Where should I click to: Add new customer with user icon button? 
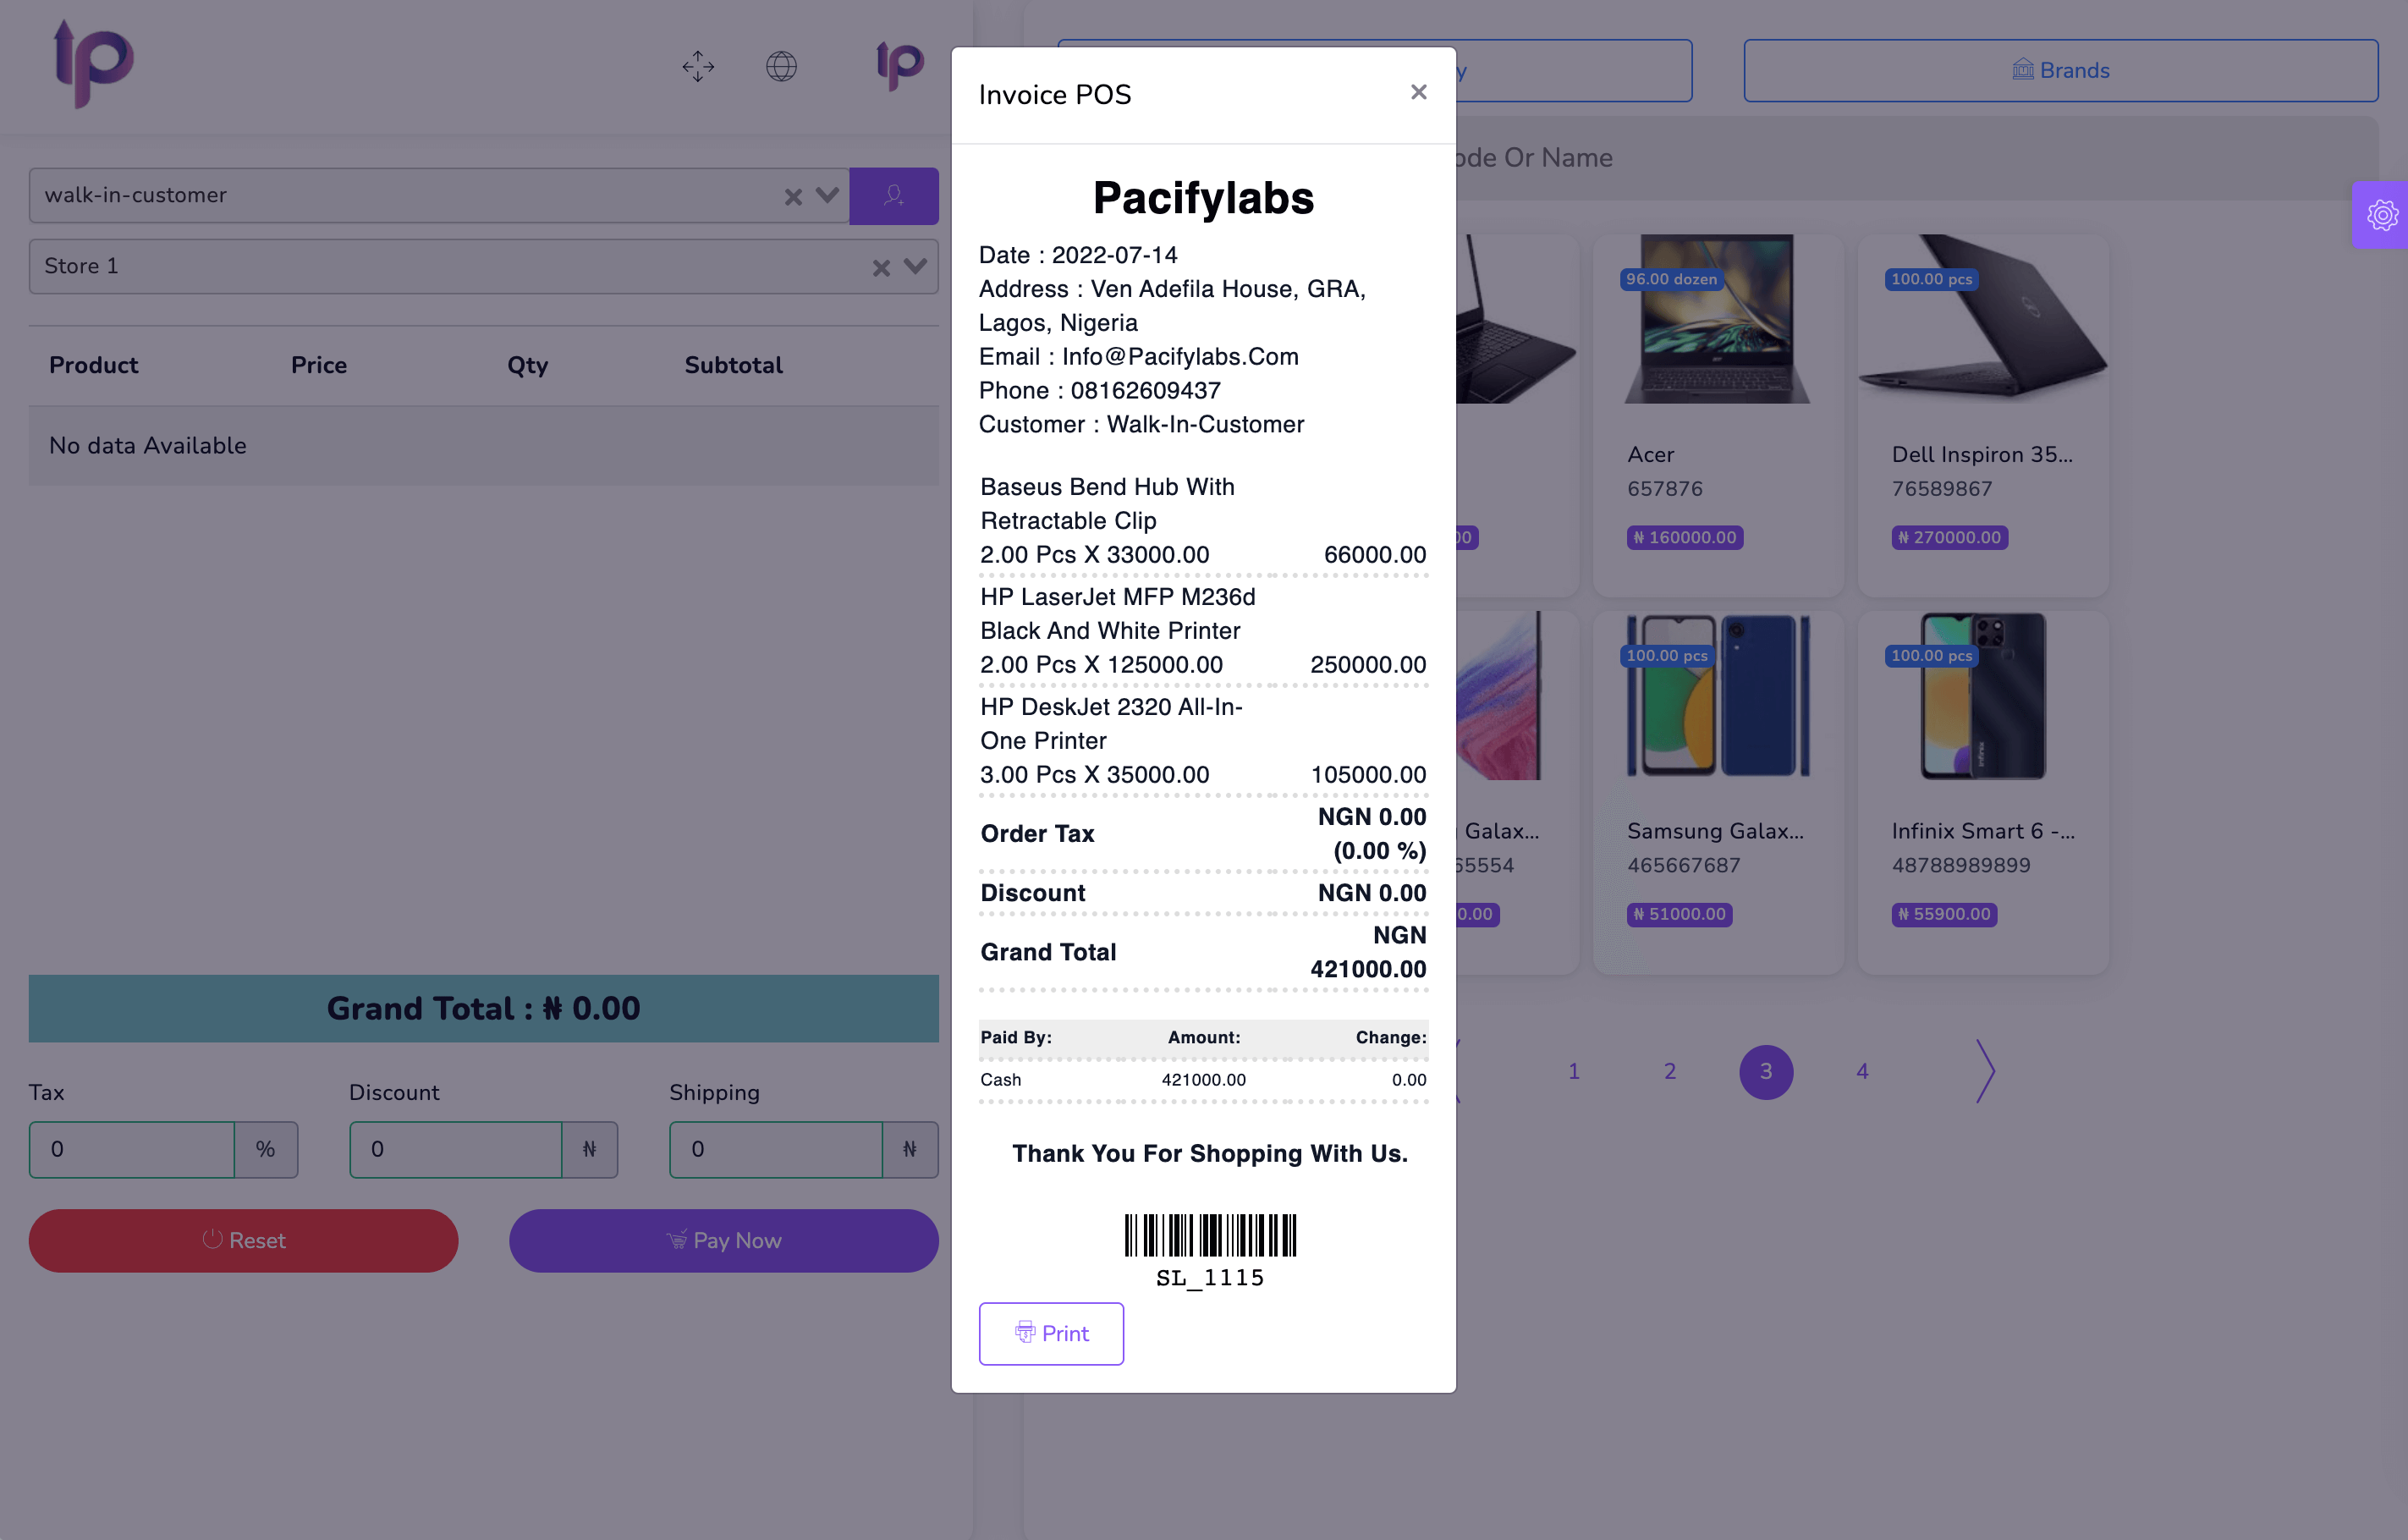coord(893,195)
